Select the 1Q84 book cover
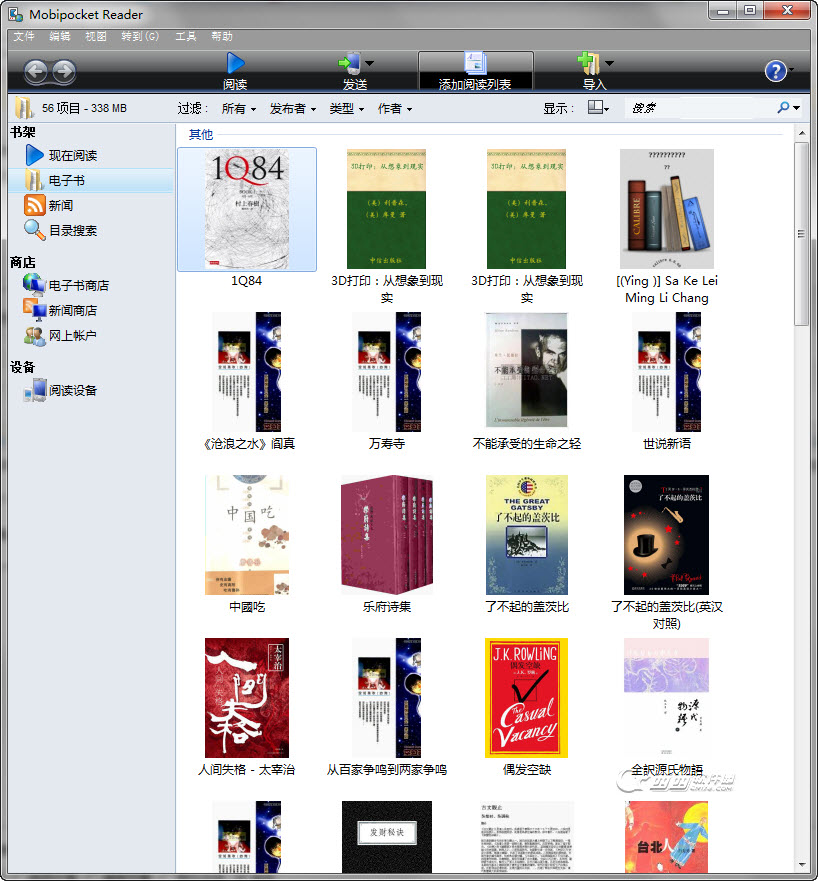818x881 pixels. click(246, 210)
